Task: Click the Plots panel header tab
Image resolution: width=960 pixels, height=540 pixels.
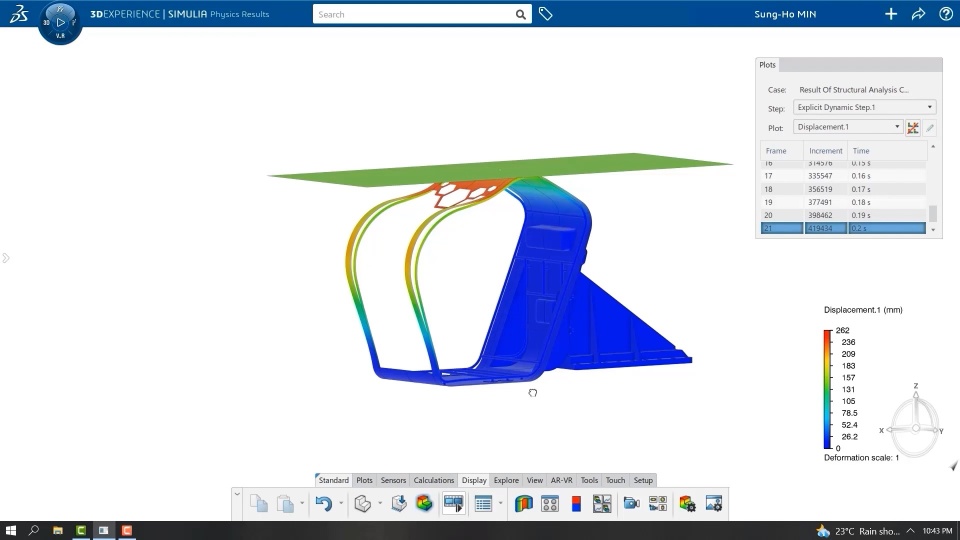Action: click(x=768, y=64)
